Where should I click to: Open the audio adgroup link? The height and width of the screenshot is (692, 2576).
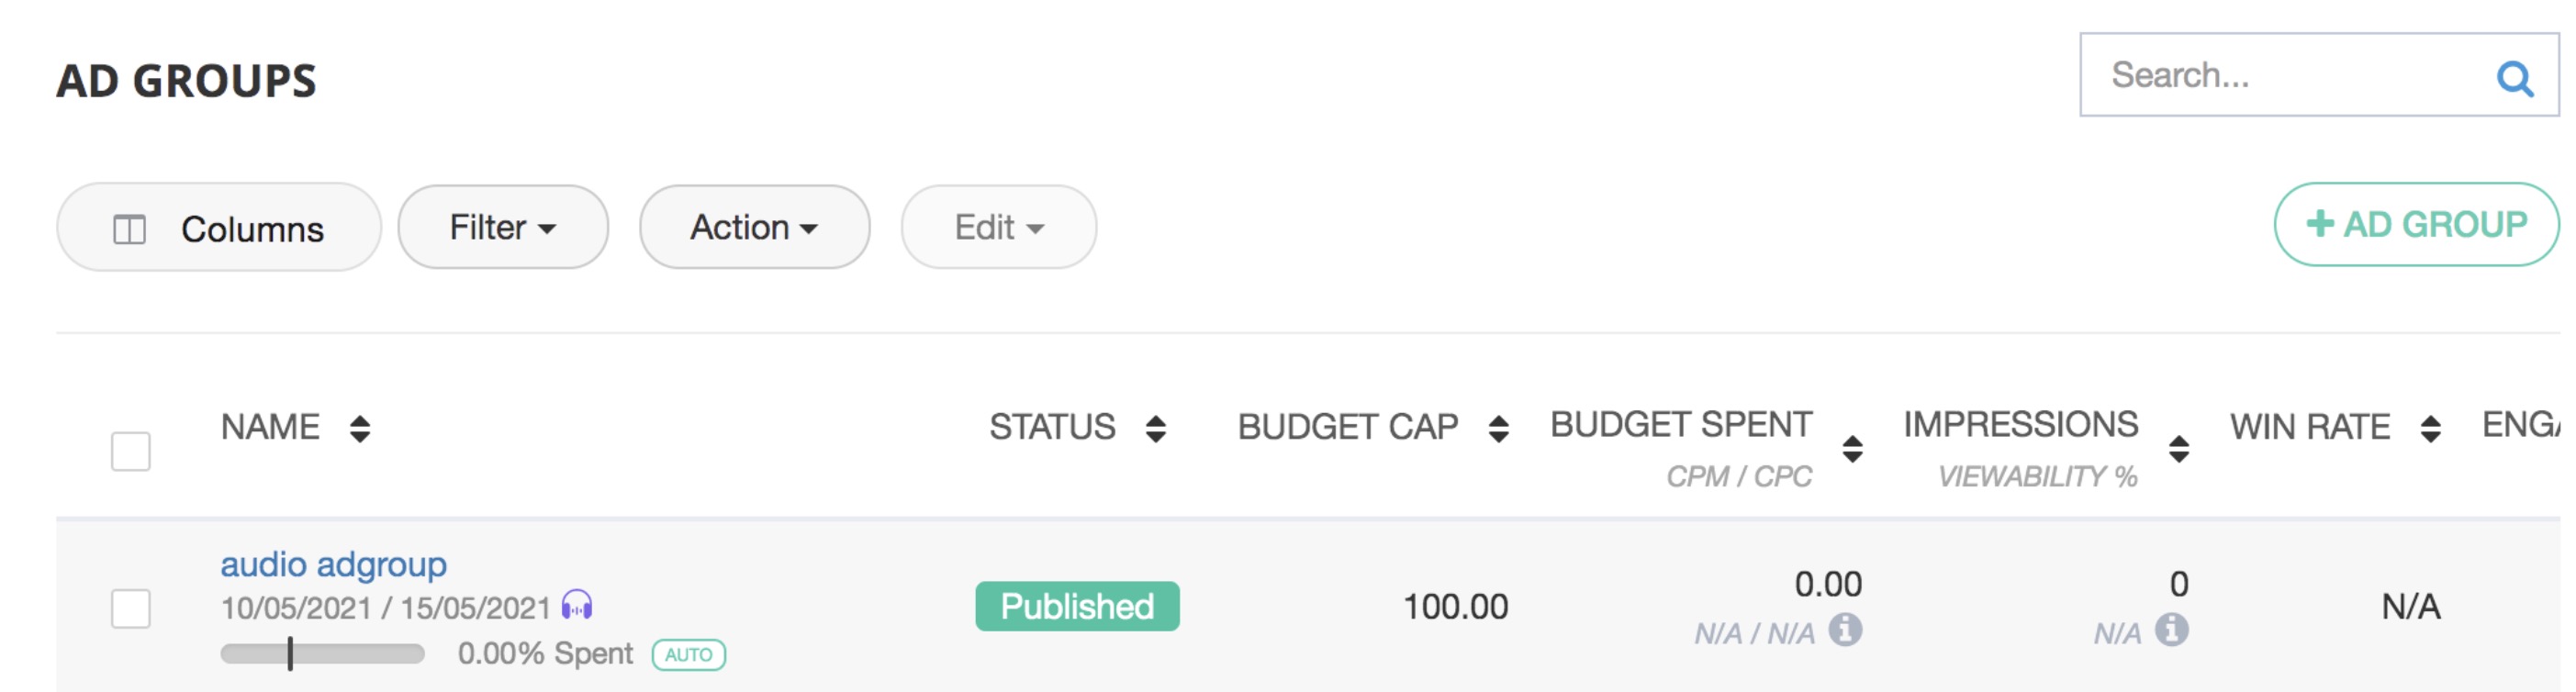tap(333, 565)
